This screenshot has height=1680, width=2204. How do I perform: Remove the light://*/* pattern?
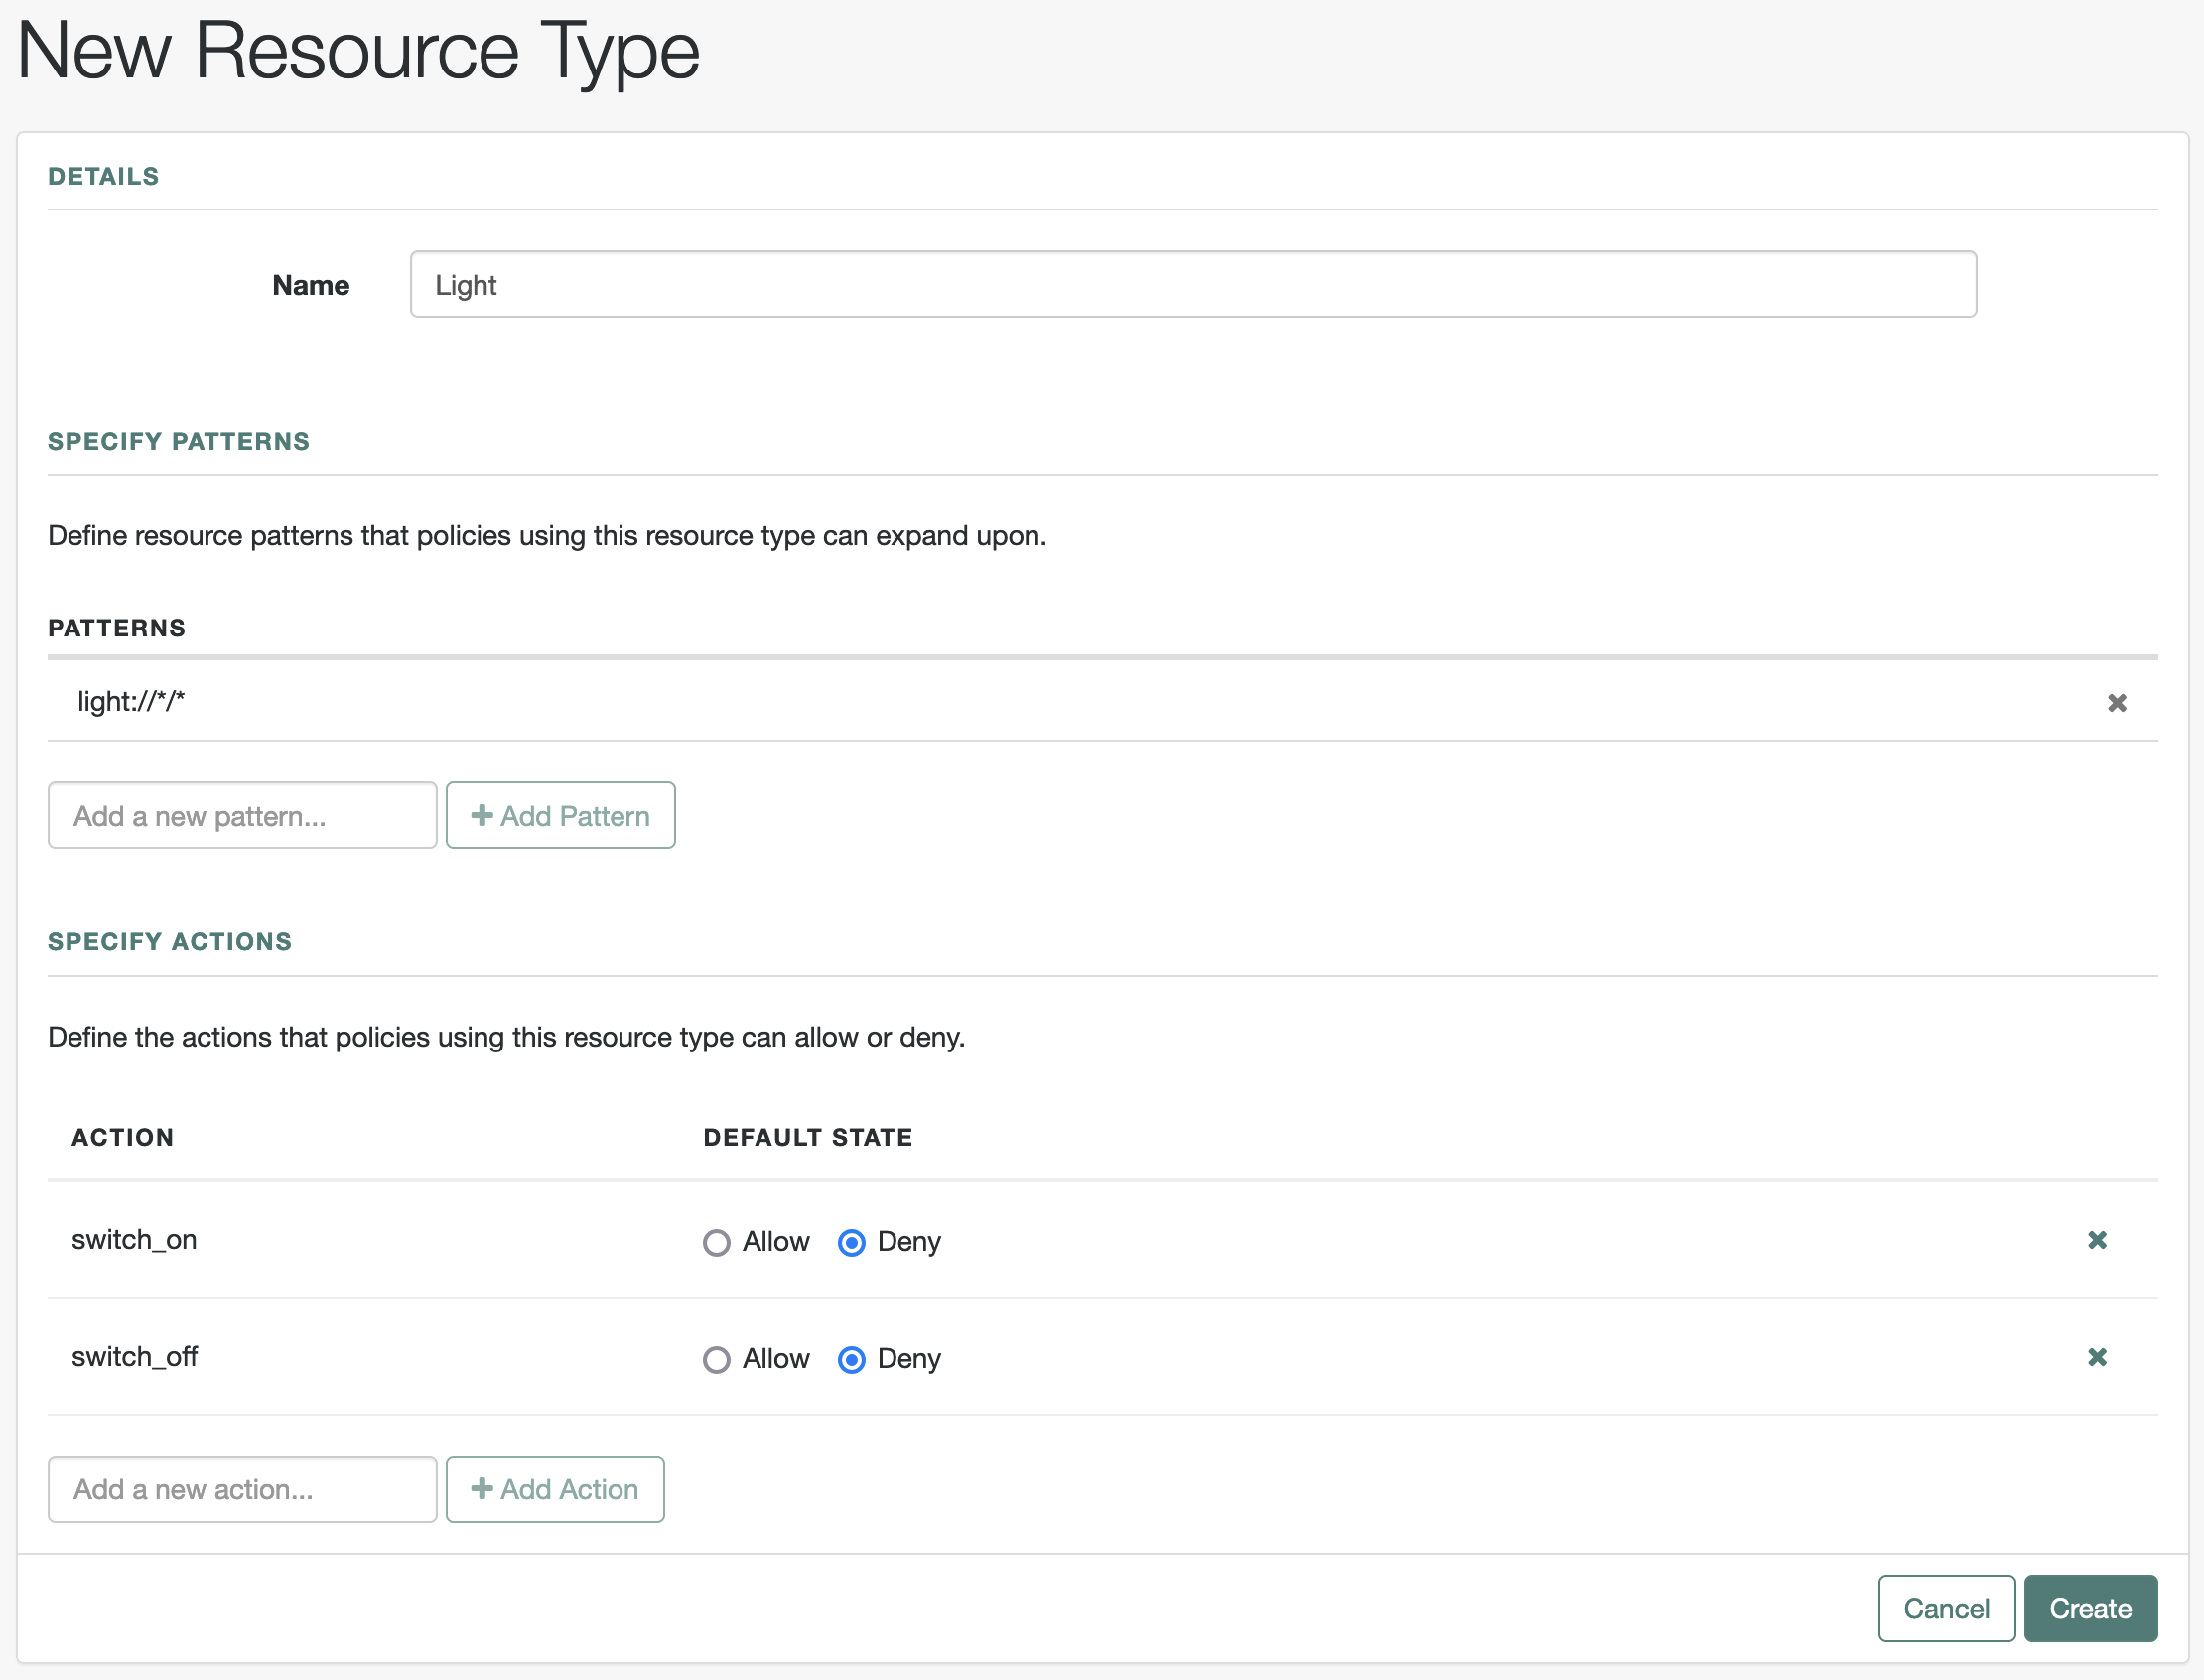point(2116,703)
